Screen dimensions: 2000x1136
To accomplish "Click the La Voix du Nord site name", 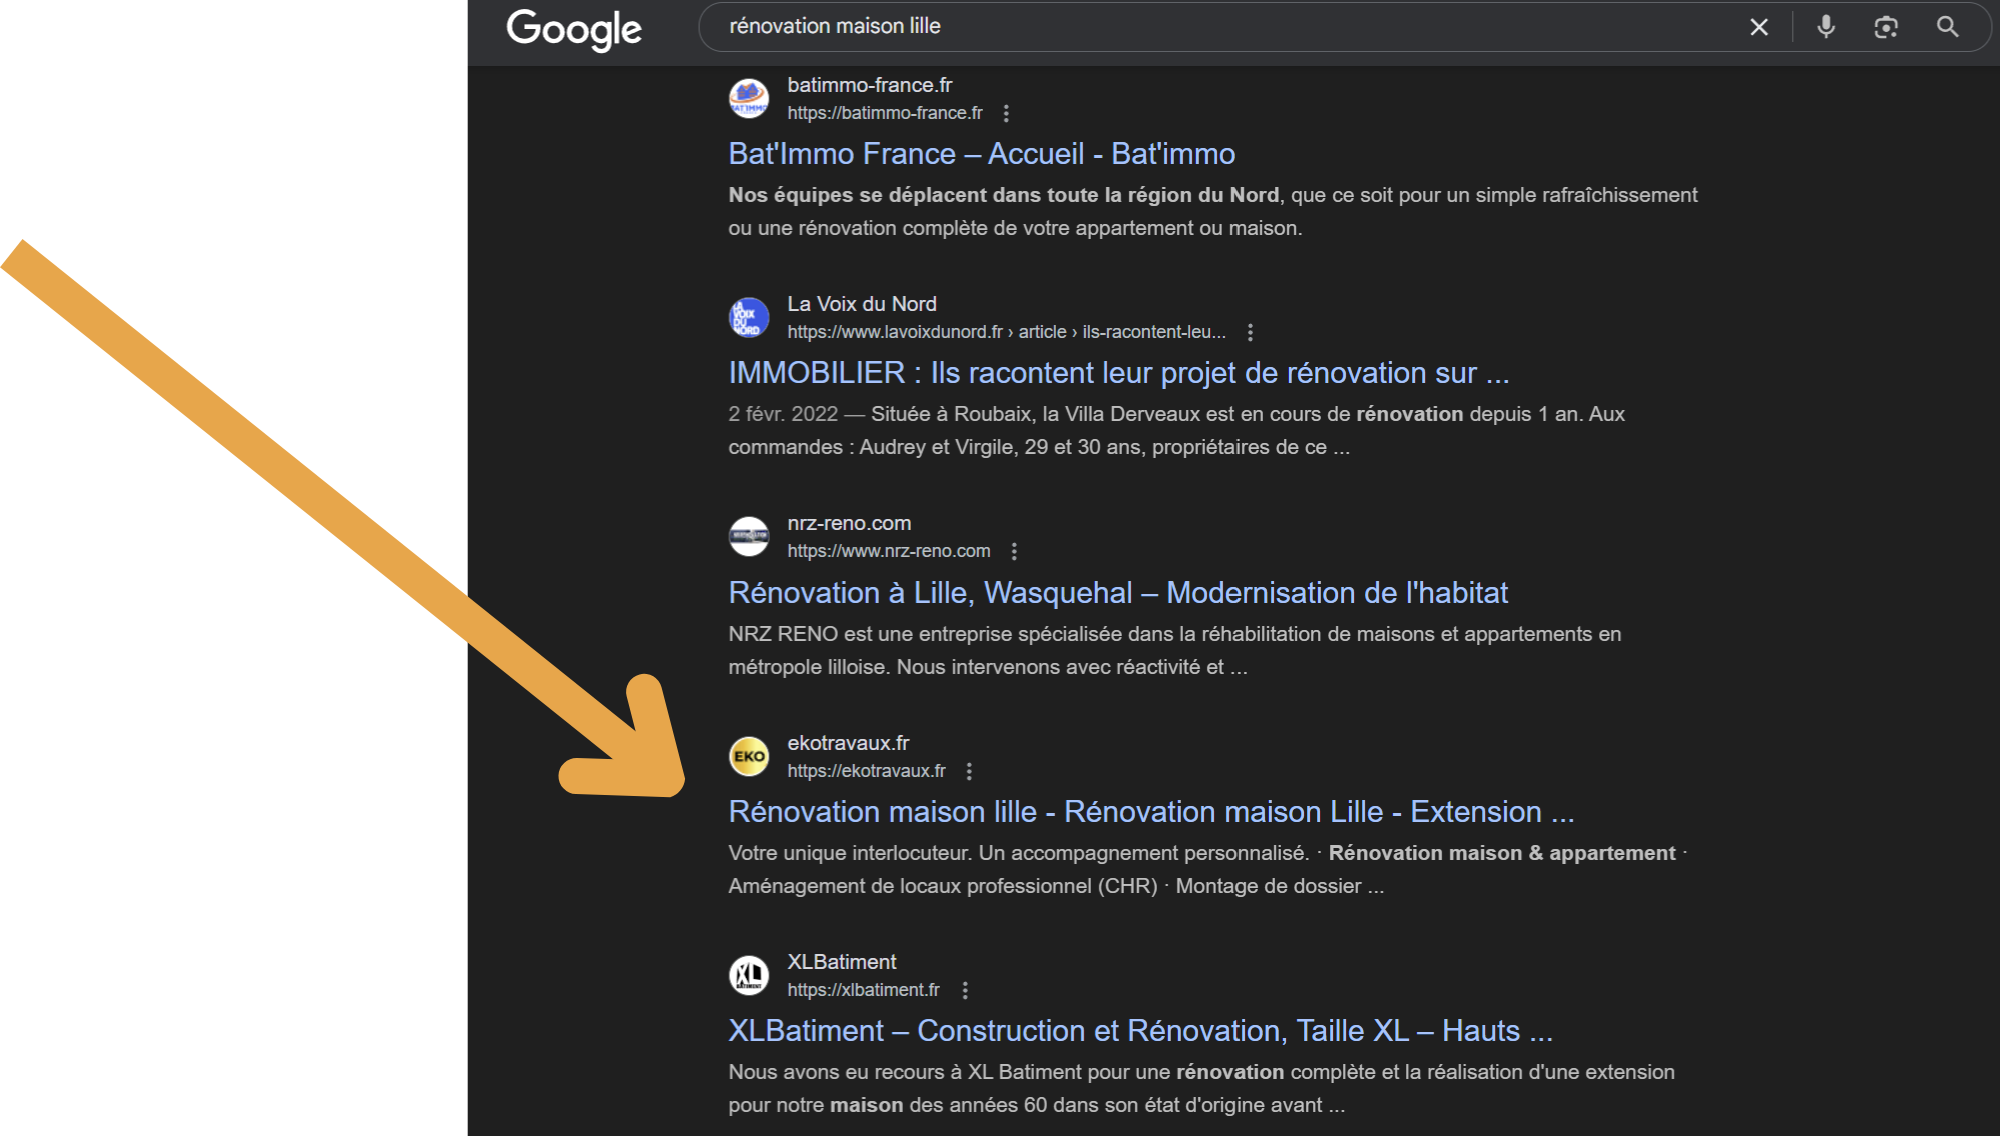I will click(x=862, y=304).
